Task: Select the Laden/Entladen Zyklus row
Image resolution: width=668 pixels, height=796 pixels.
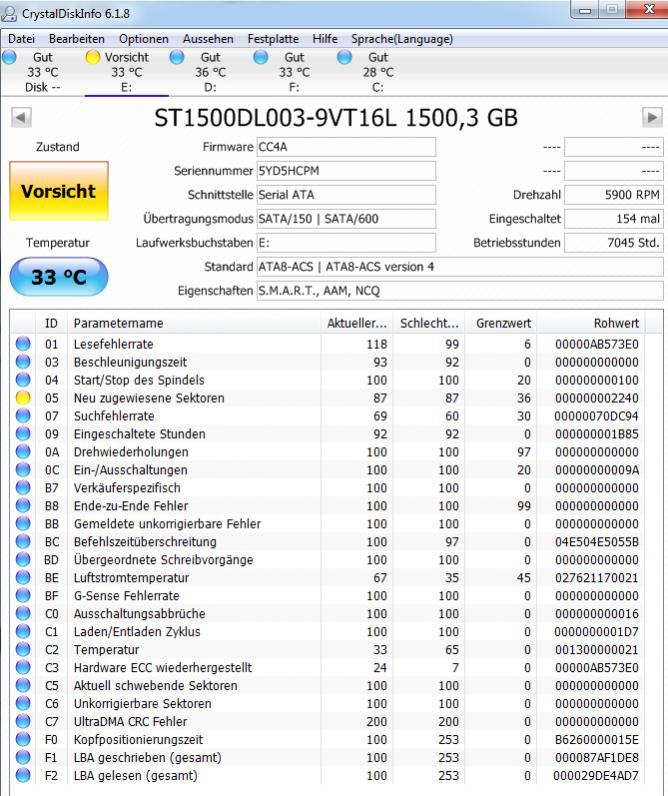Action: pyautogui.click(x=327, y=632)
